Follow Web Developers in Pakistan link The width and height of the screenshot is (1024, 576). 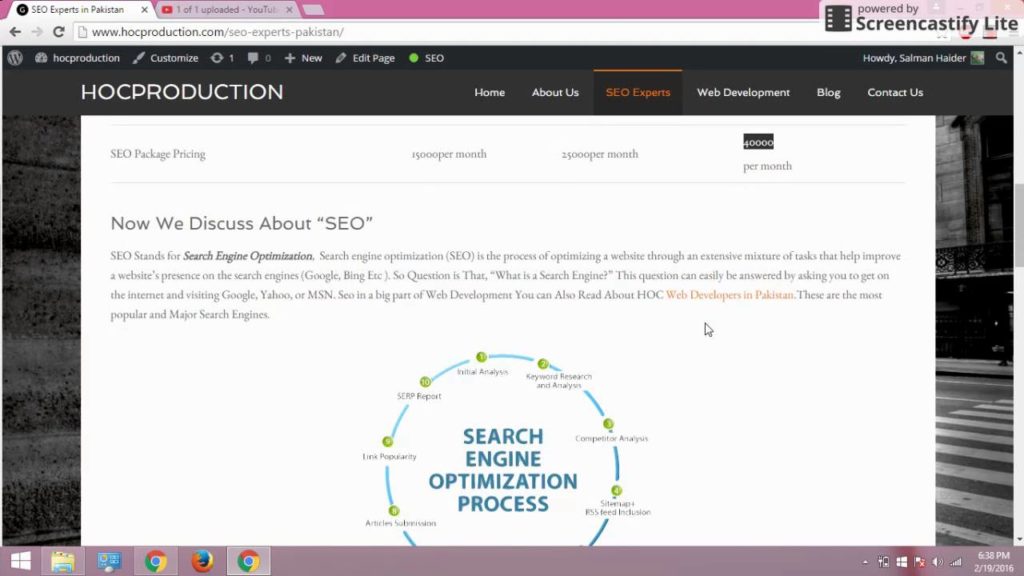[x=729, y=295]
